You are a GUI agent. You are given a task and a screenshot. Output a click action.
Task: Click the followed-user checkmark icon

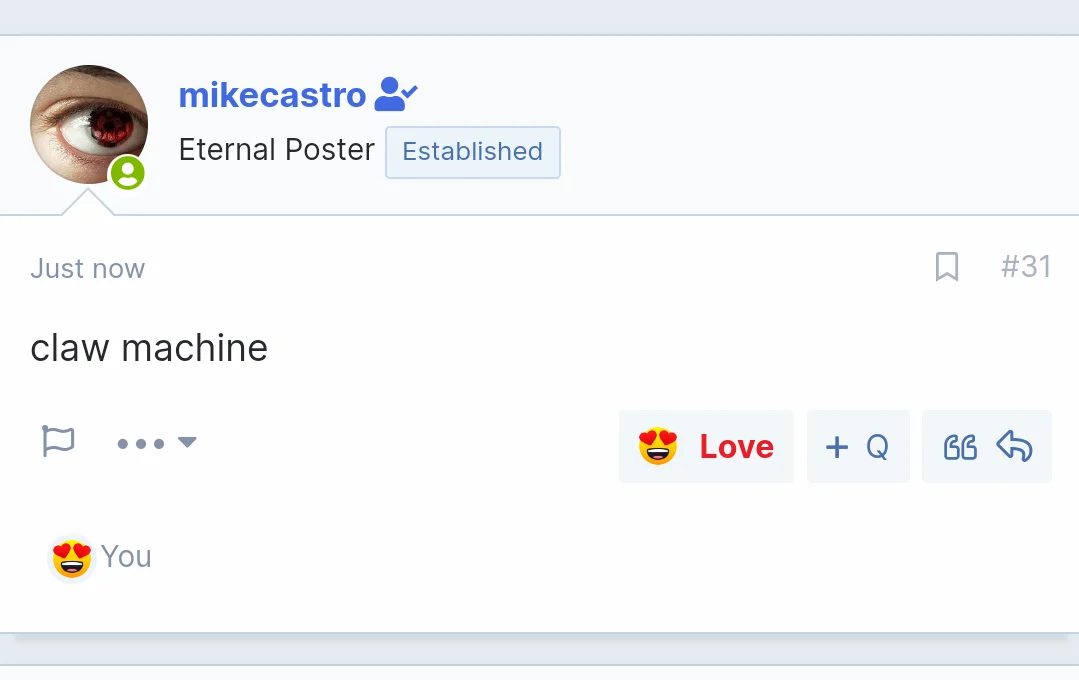396,94
